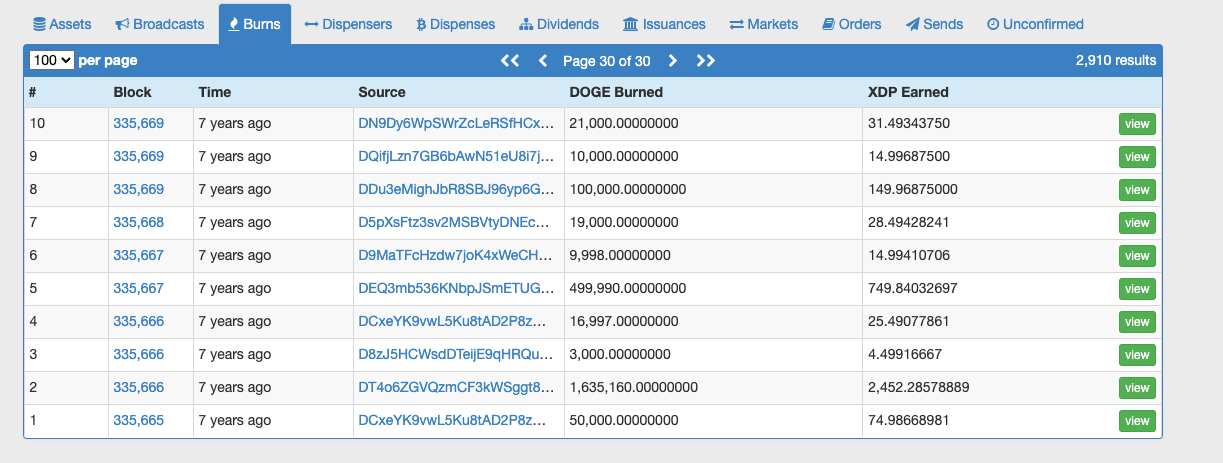Click the Time column header
Viewport: 1223px width, 463px height.
[x=214, y=92]
